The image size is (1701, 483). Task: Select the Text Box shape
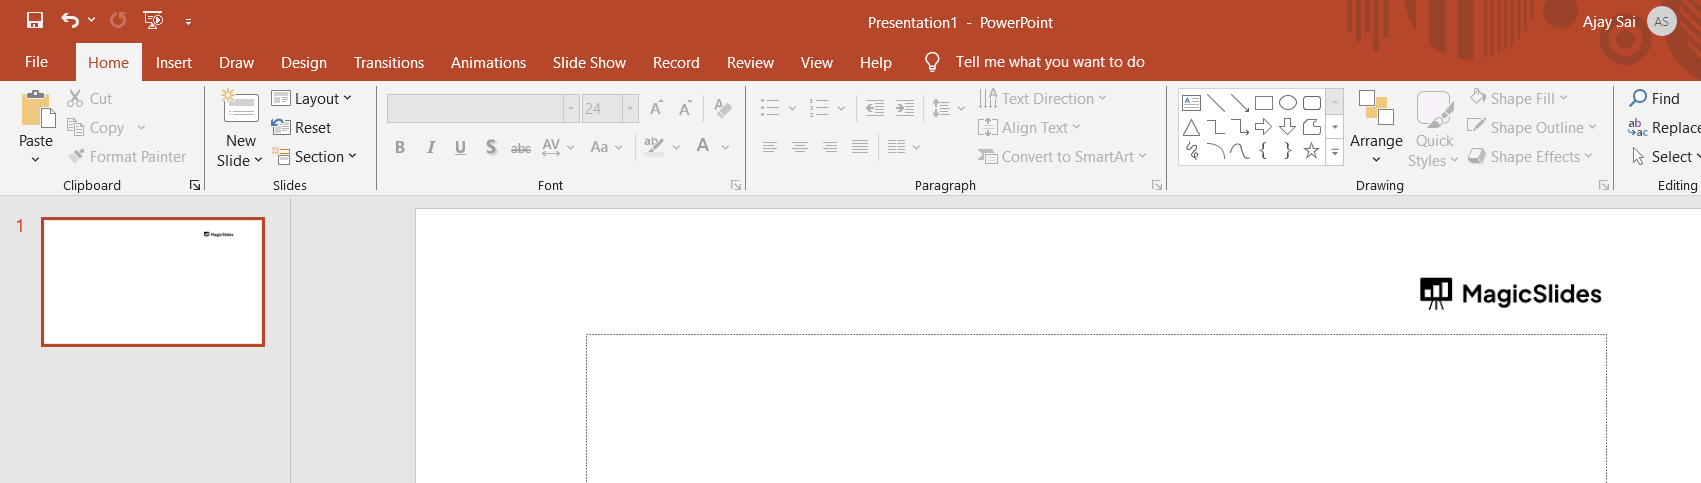(1192, 103)
